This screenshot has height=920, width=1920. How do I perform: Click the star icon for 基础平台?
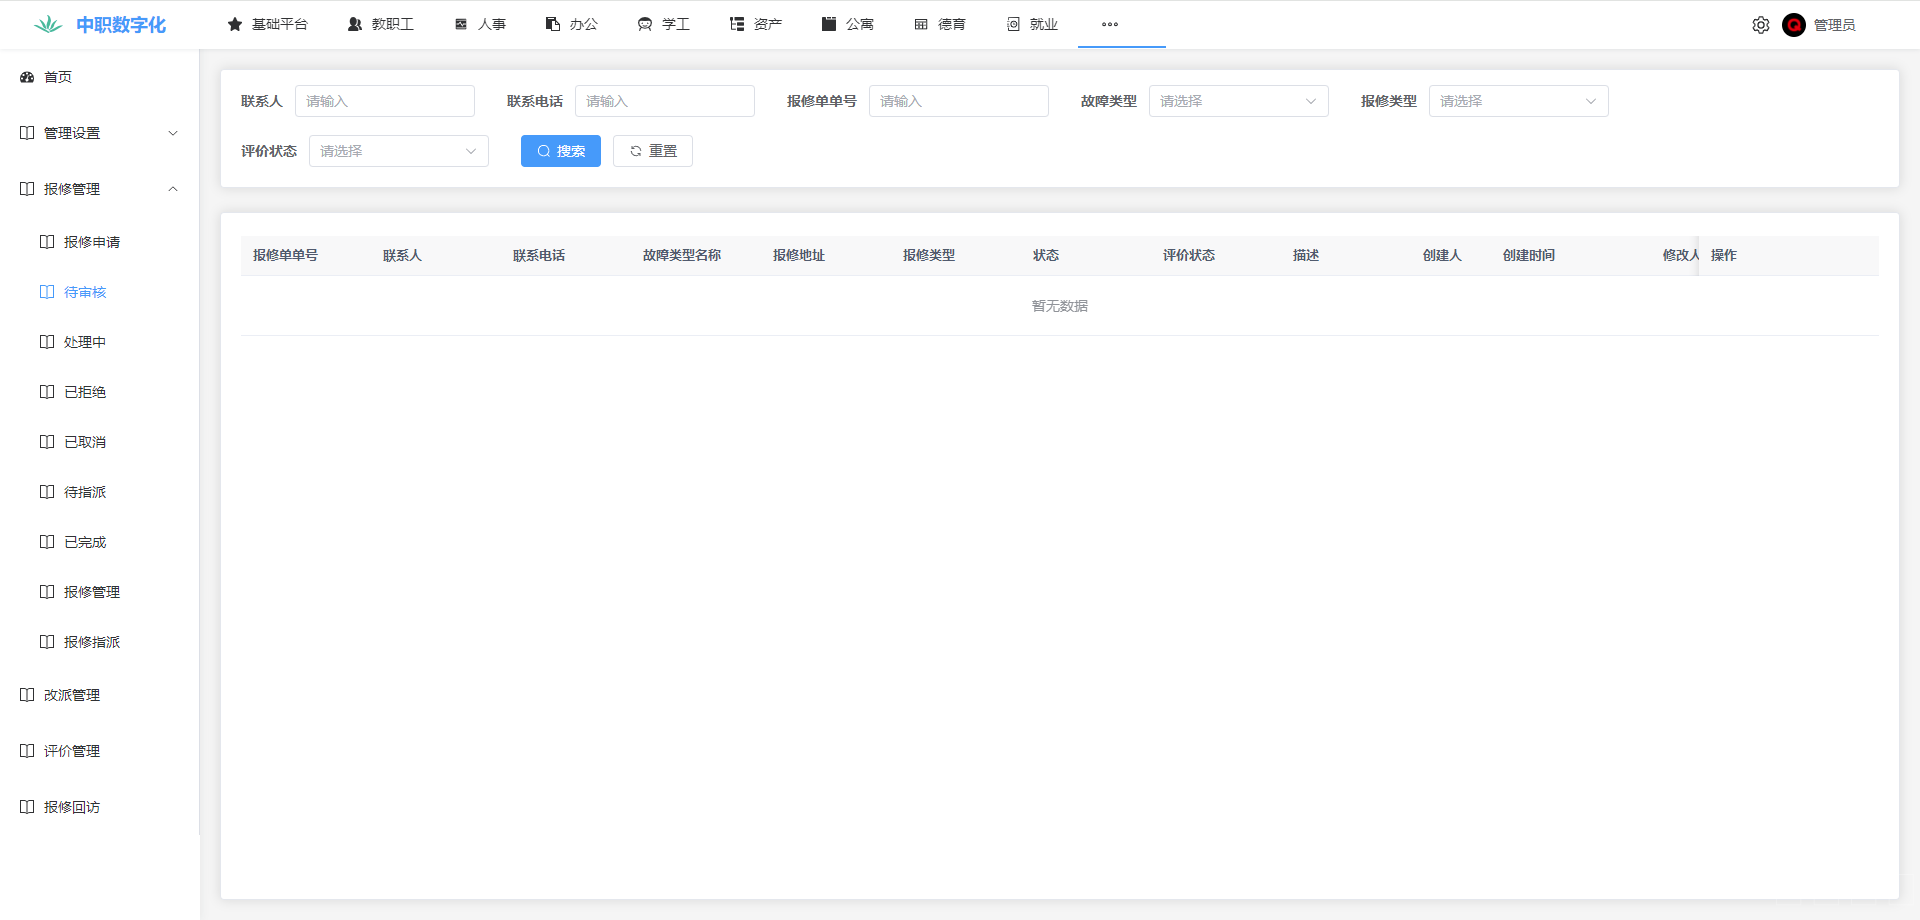coord(235,24)
